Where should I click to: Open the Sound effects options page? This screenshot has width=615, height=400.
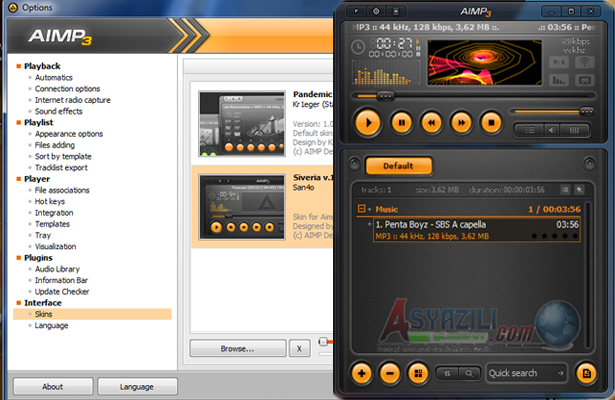tap(58, 111)
